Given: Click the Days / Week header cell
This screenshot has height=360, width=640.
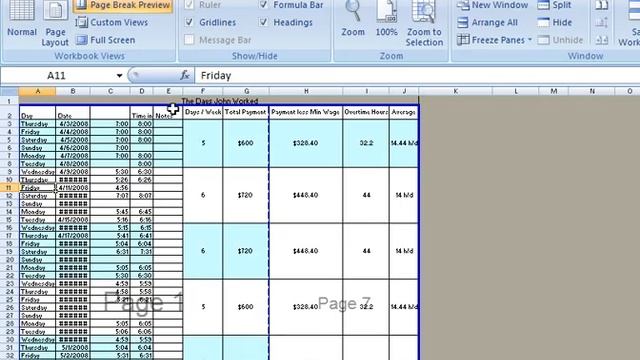Looking at the screenshot, I should (203, 112).
